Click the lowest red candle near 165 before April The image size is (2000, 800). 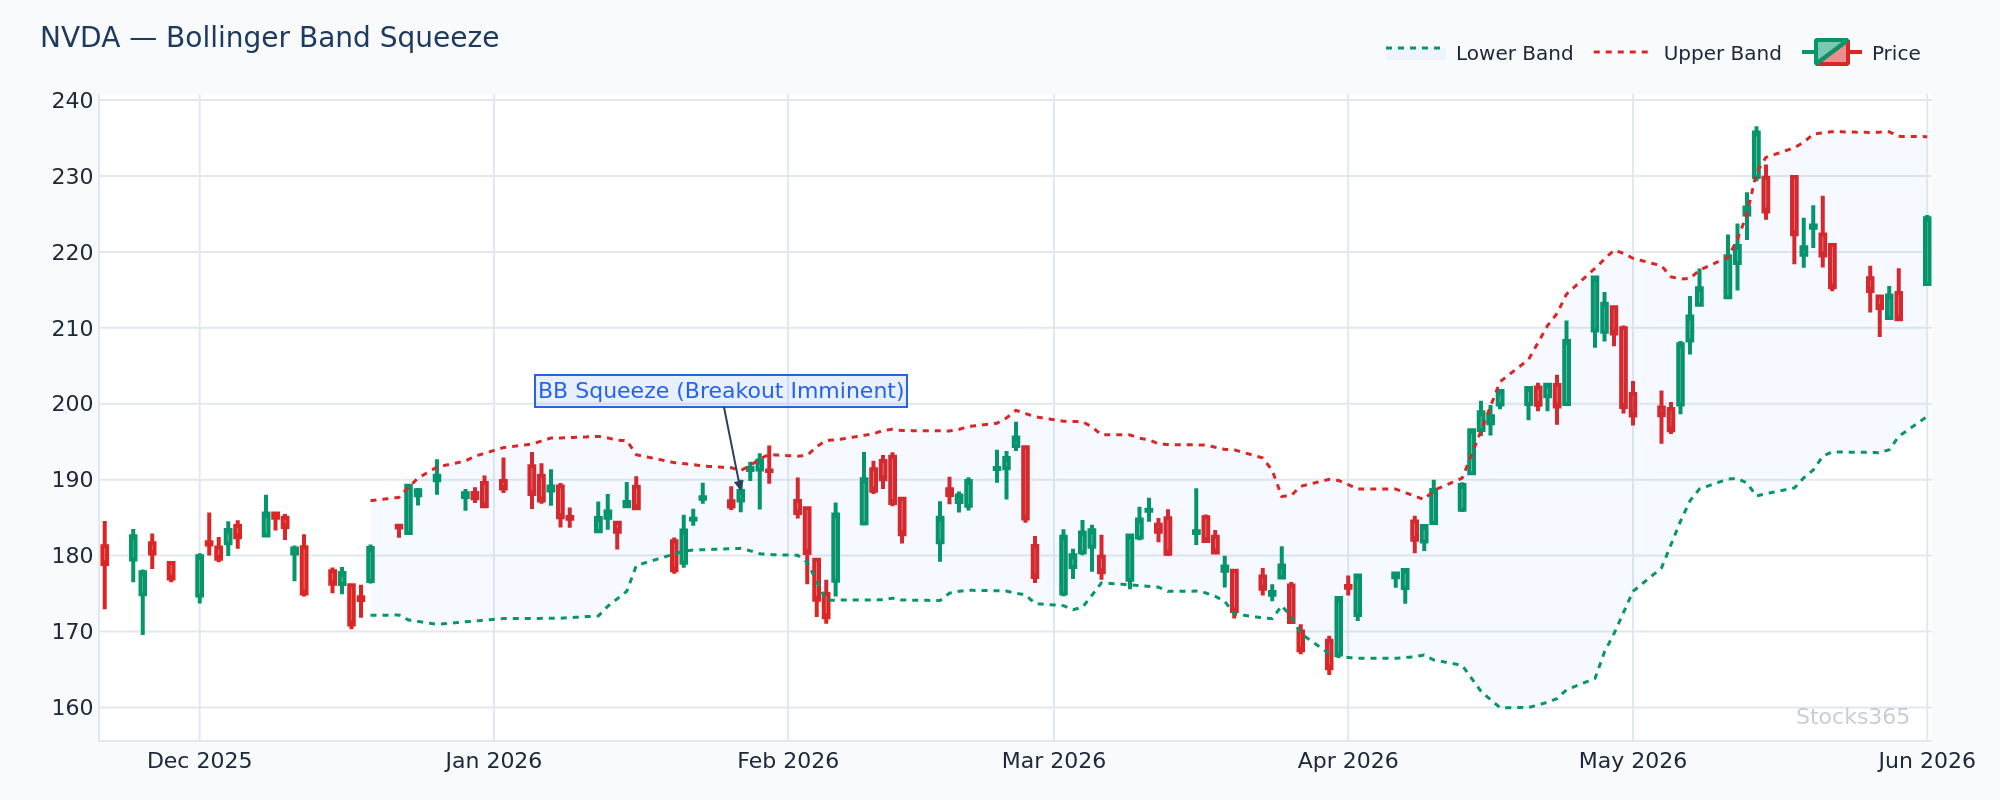[x=1329, y=655]
